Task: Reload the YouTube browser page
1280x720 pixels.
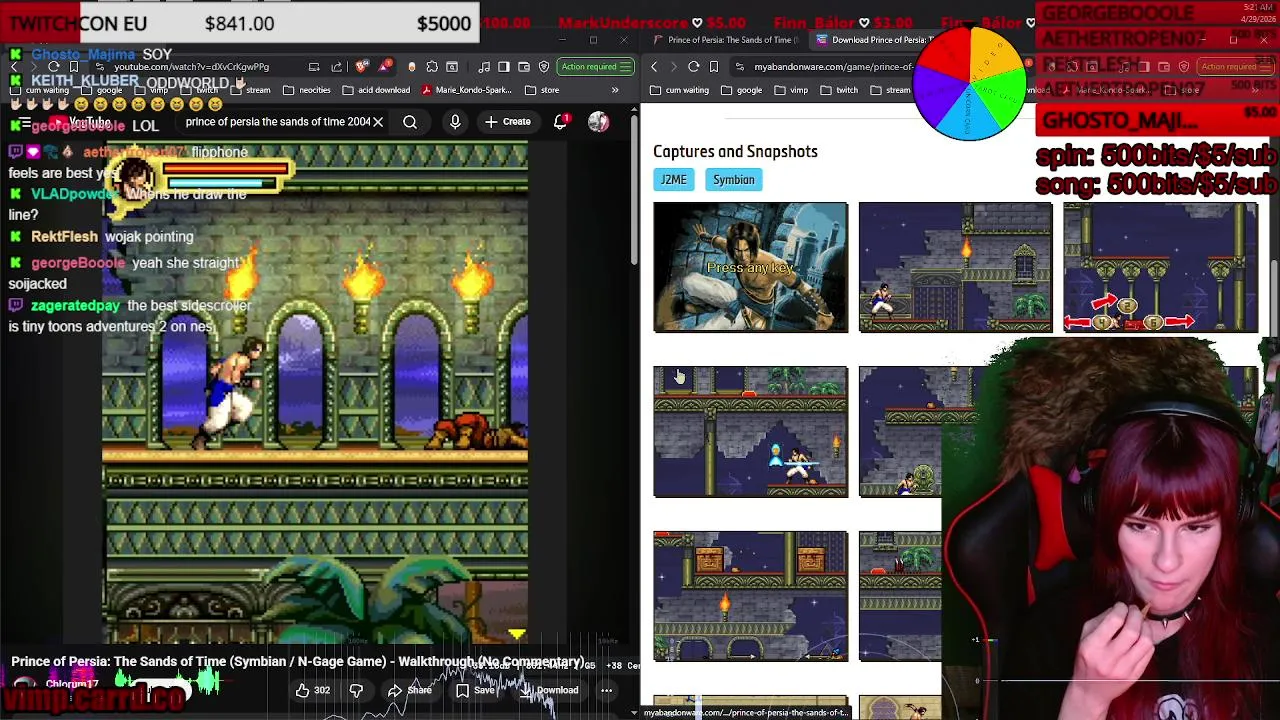Action: click(54, 67)
